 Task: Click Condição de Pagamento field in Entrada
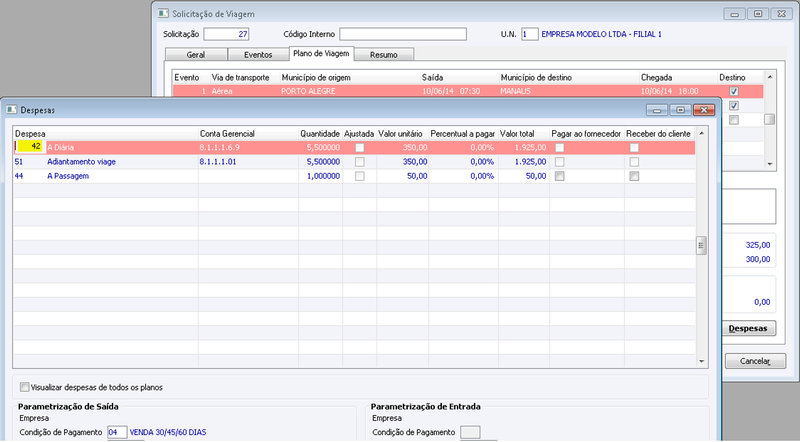click(x=470, y=432)
